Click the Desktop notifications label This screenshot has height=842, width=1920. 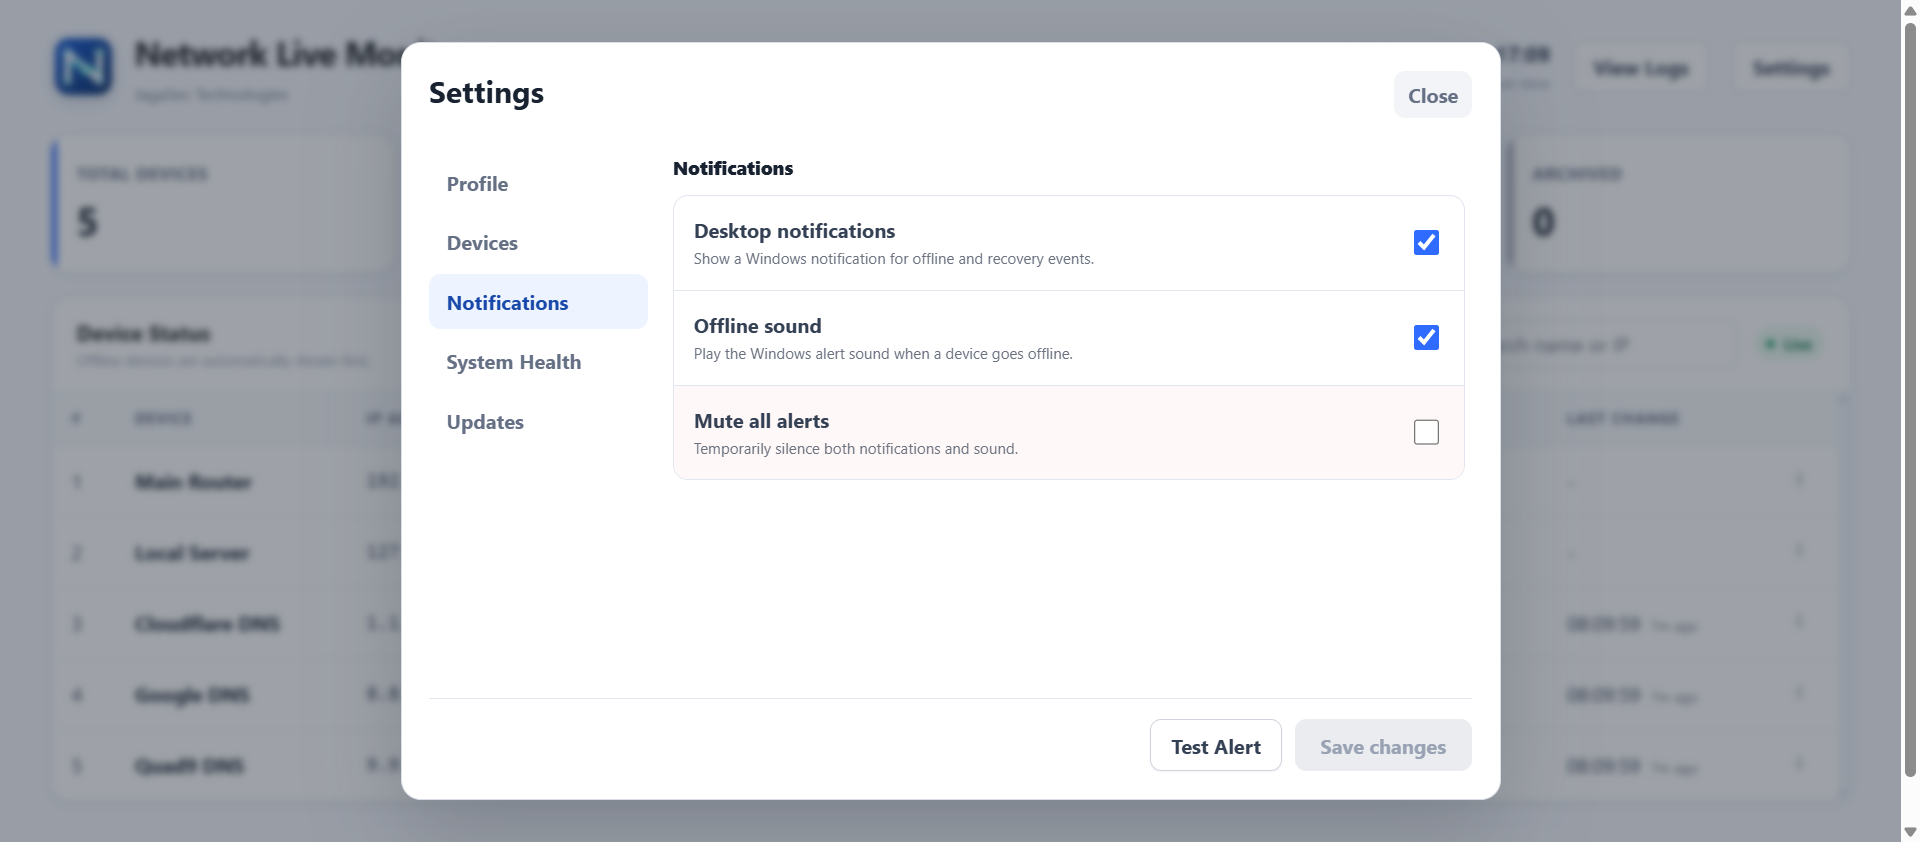click(x=794, y=231)
